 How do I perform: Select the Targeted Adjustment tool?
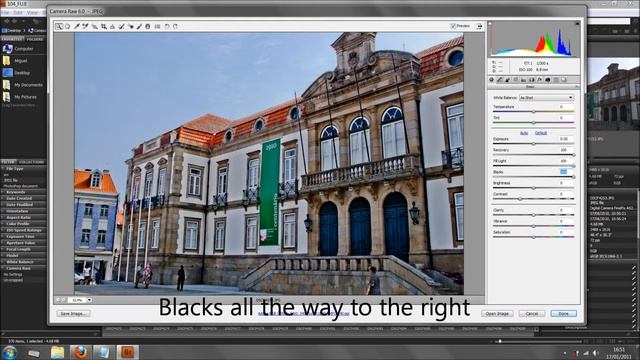(95, 27)
